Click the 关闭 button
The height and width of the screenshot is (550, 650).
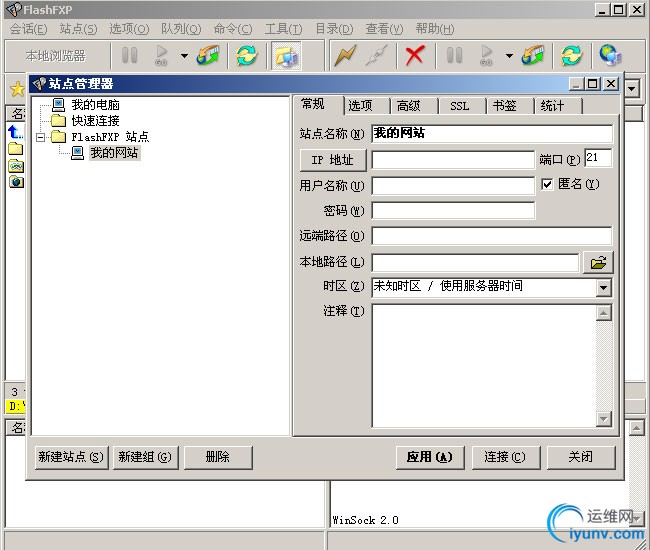pyautogui.click(x=581, y=457)
